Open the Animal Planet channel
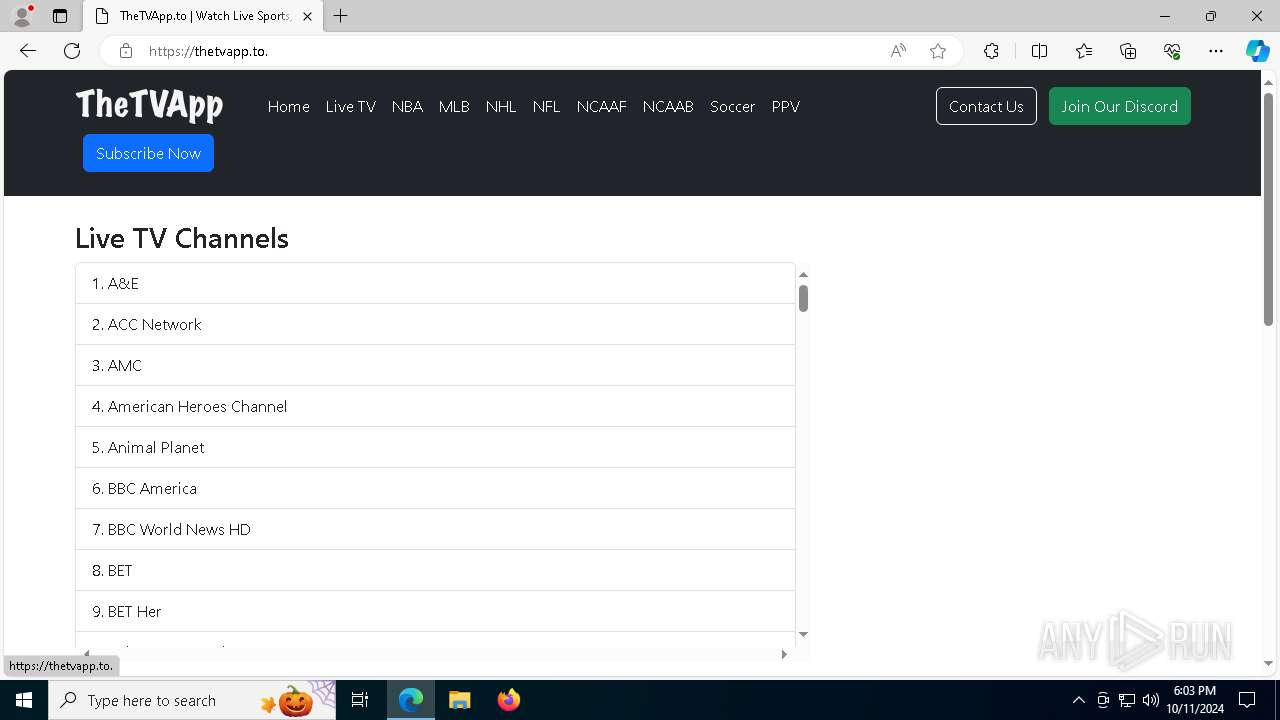Screen dimensions: 1280x720 [x=435, y=448]
